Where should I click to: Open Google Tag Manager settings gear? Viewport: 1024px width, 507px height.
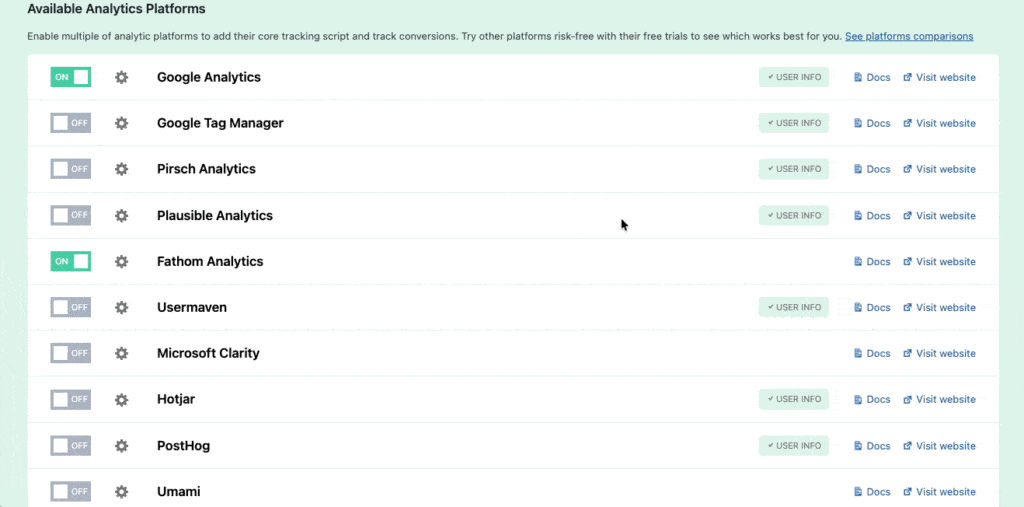pyautogui.click(x=121, y=123)
